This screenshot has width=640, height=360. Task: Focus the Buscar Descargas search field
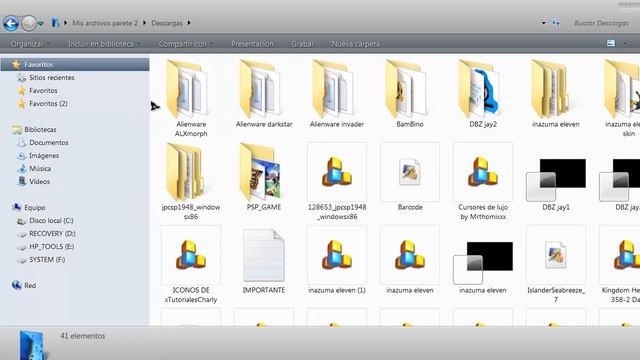click(601, 23)
